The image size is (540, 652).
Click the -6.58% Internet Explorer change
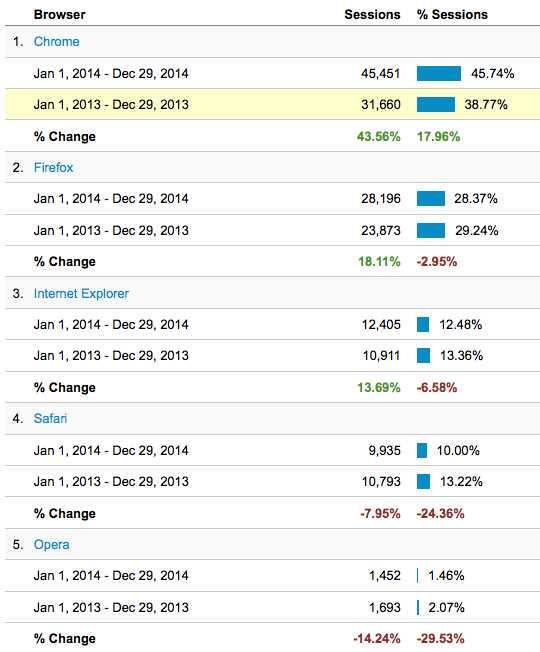coord(437,388)
